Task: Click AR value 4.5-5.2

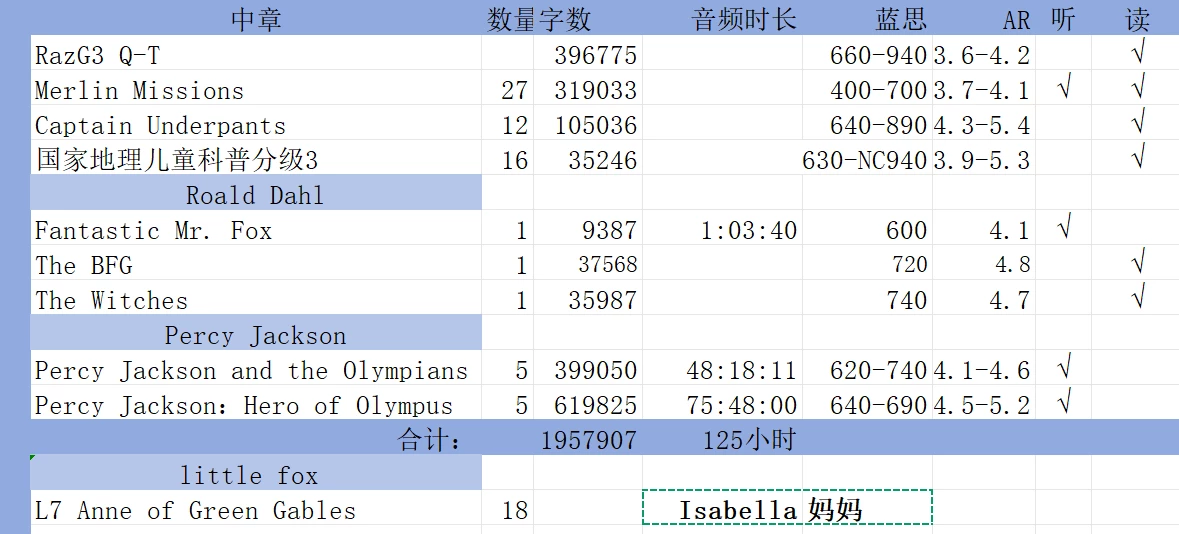Action: 984,403
